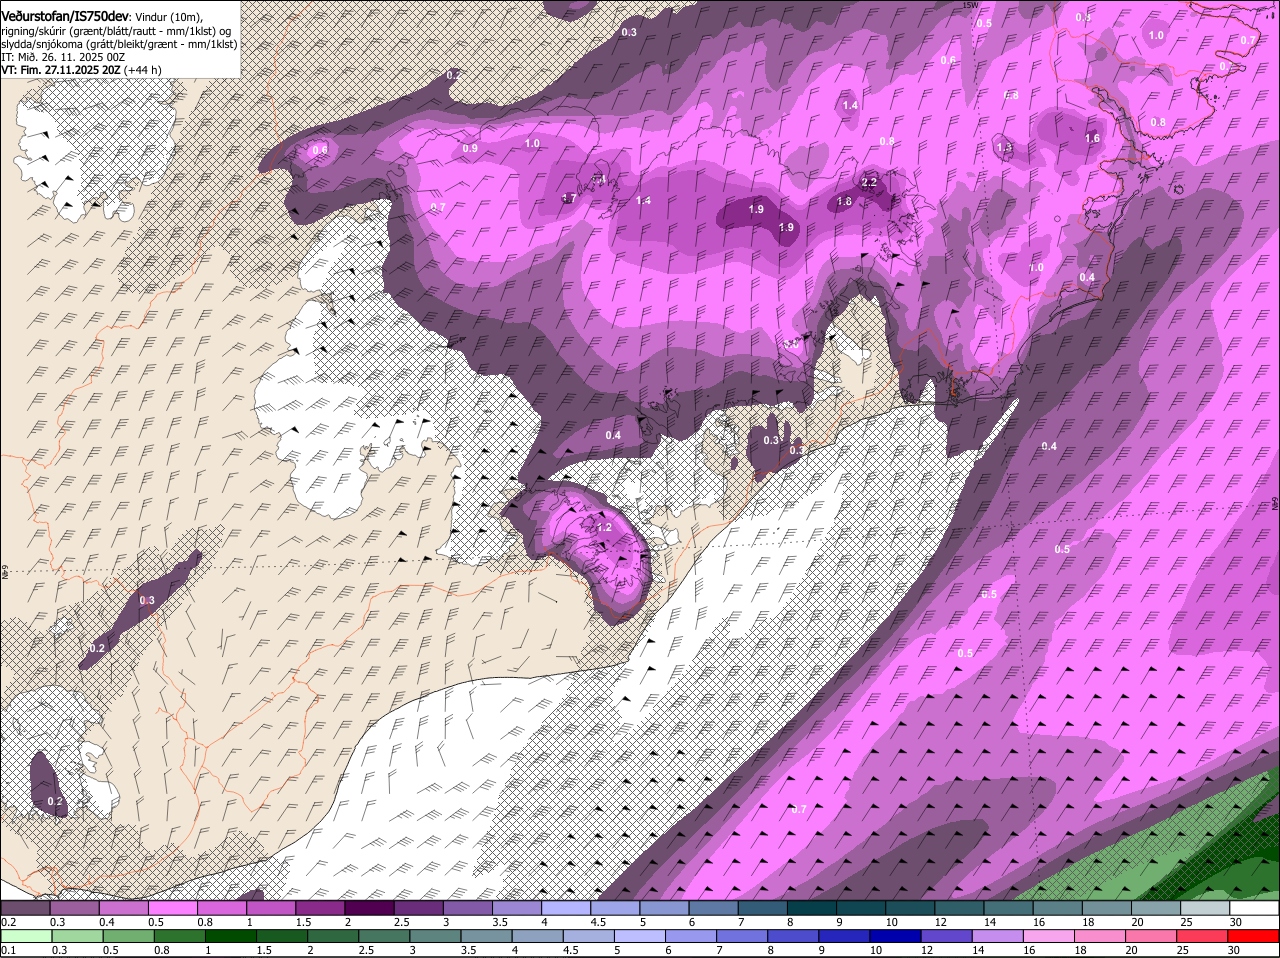Click the 1.2 value inside the purple patch
This screenshot has width=1280, height=958.
(603, 527)
